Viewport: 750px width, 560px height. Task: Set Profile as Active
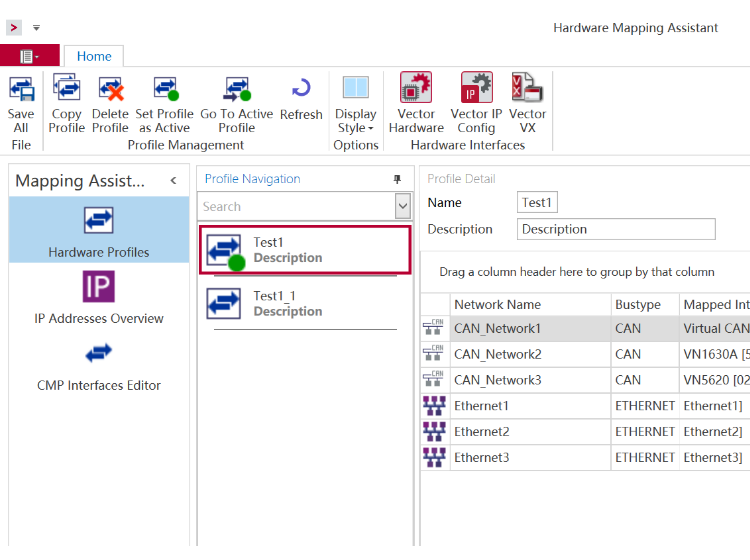tap(165, 105)
